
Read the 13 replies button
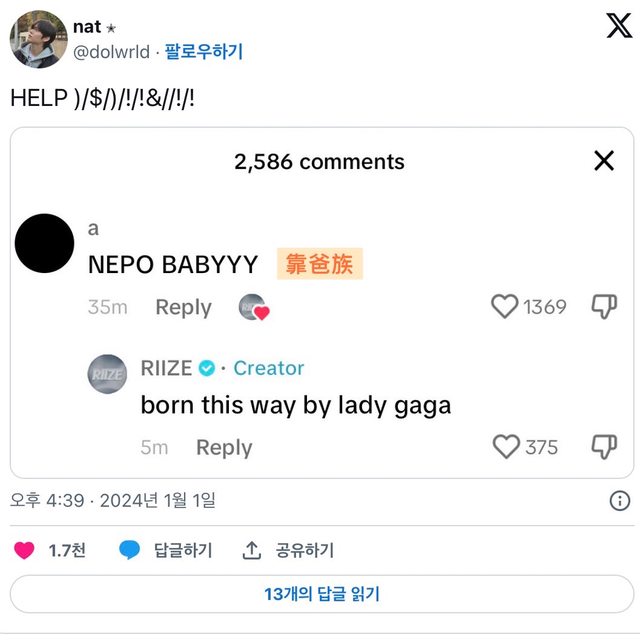click(x=321, y=594)
